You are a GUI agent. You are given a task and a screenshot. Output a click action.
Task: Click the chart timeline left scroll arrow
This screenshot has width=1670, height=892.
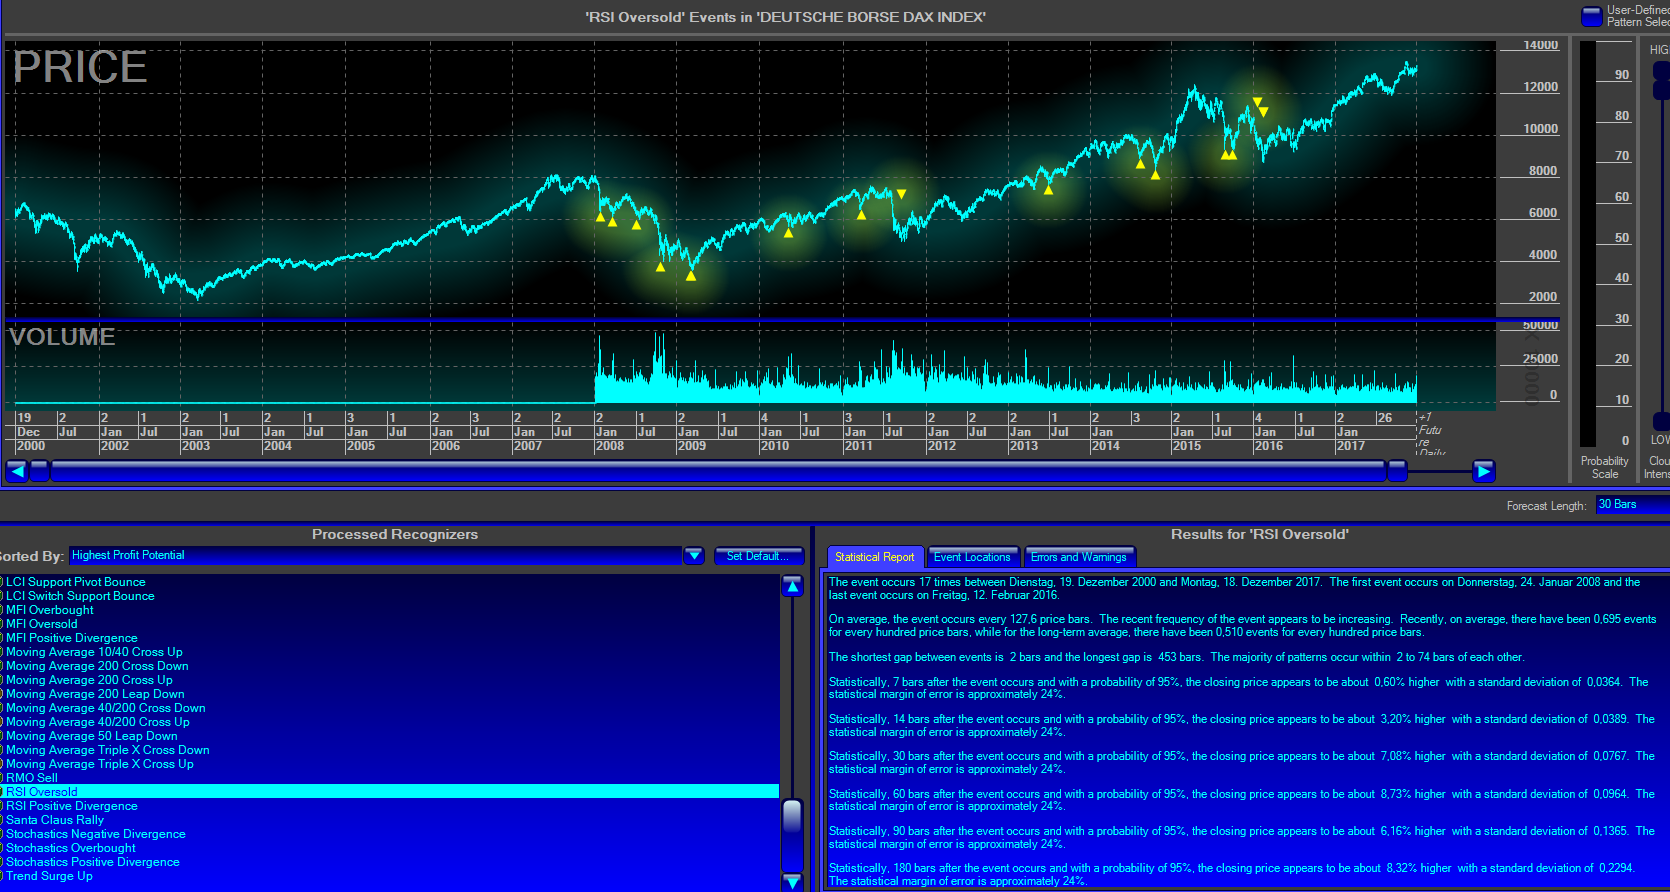(x=17, y=471)
